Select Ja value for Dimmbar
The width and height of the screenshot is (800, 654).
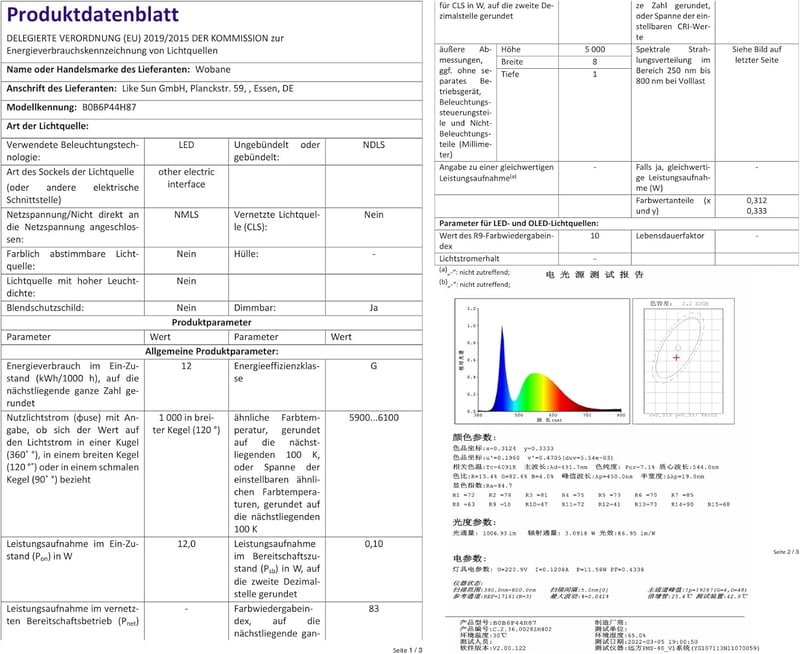click(x=373, y=308)
